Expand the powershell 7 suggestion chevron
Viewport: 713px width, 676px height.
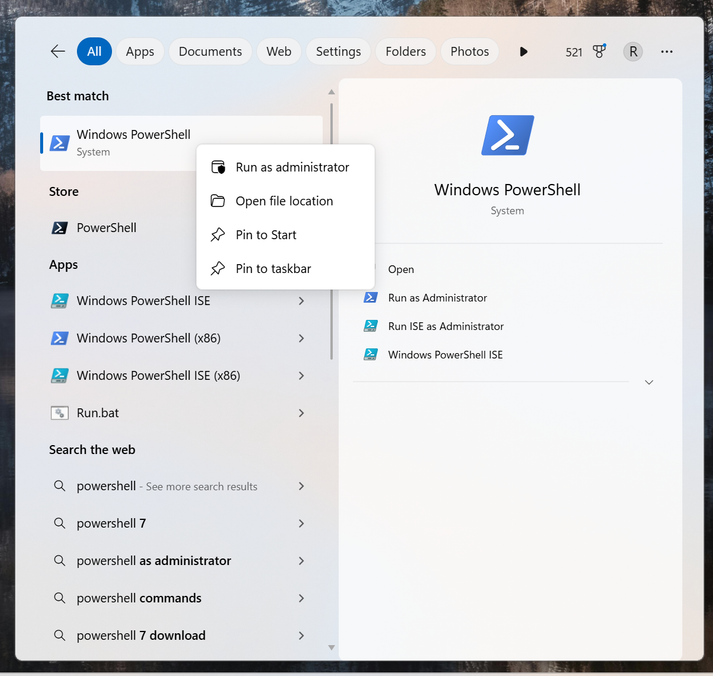pyautogui.click(x=301, y=523)
